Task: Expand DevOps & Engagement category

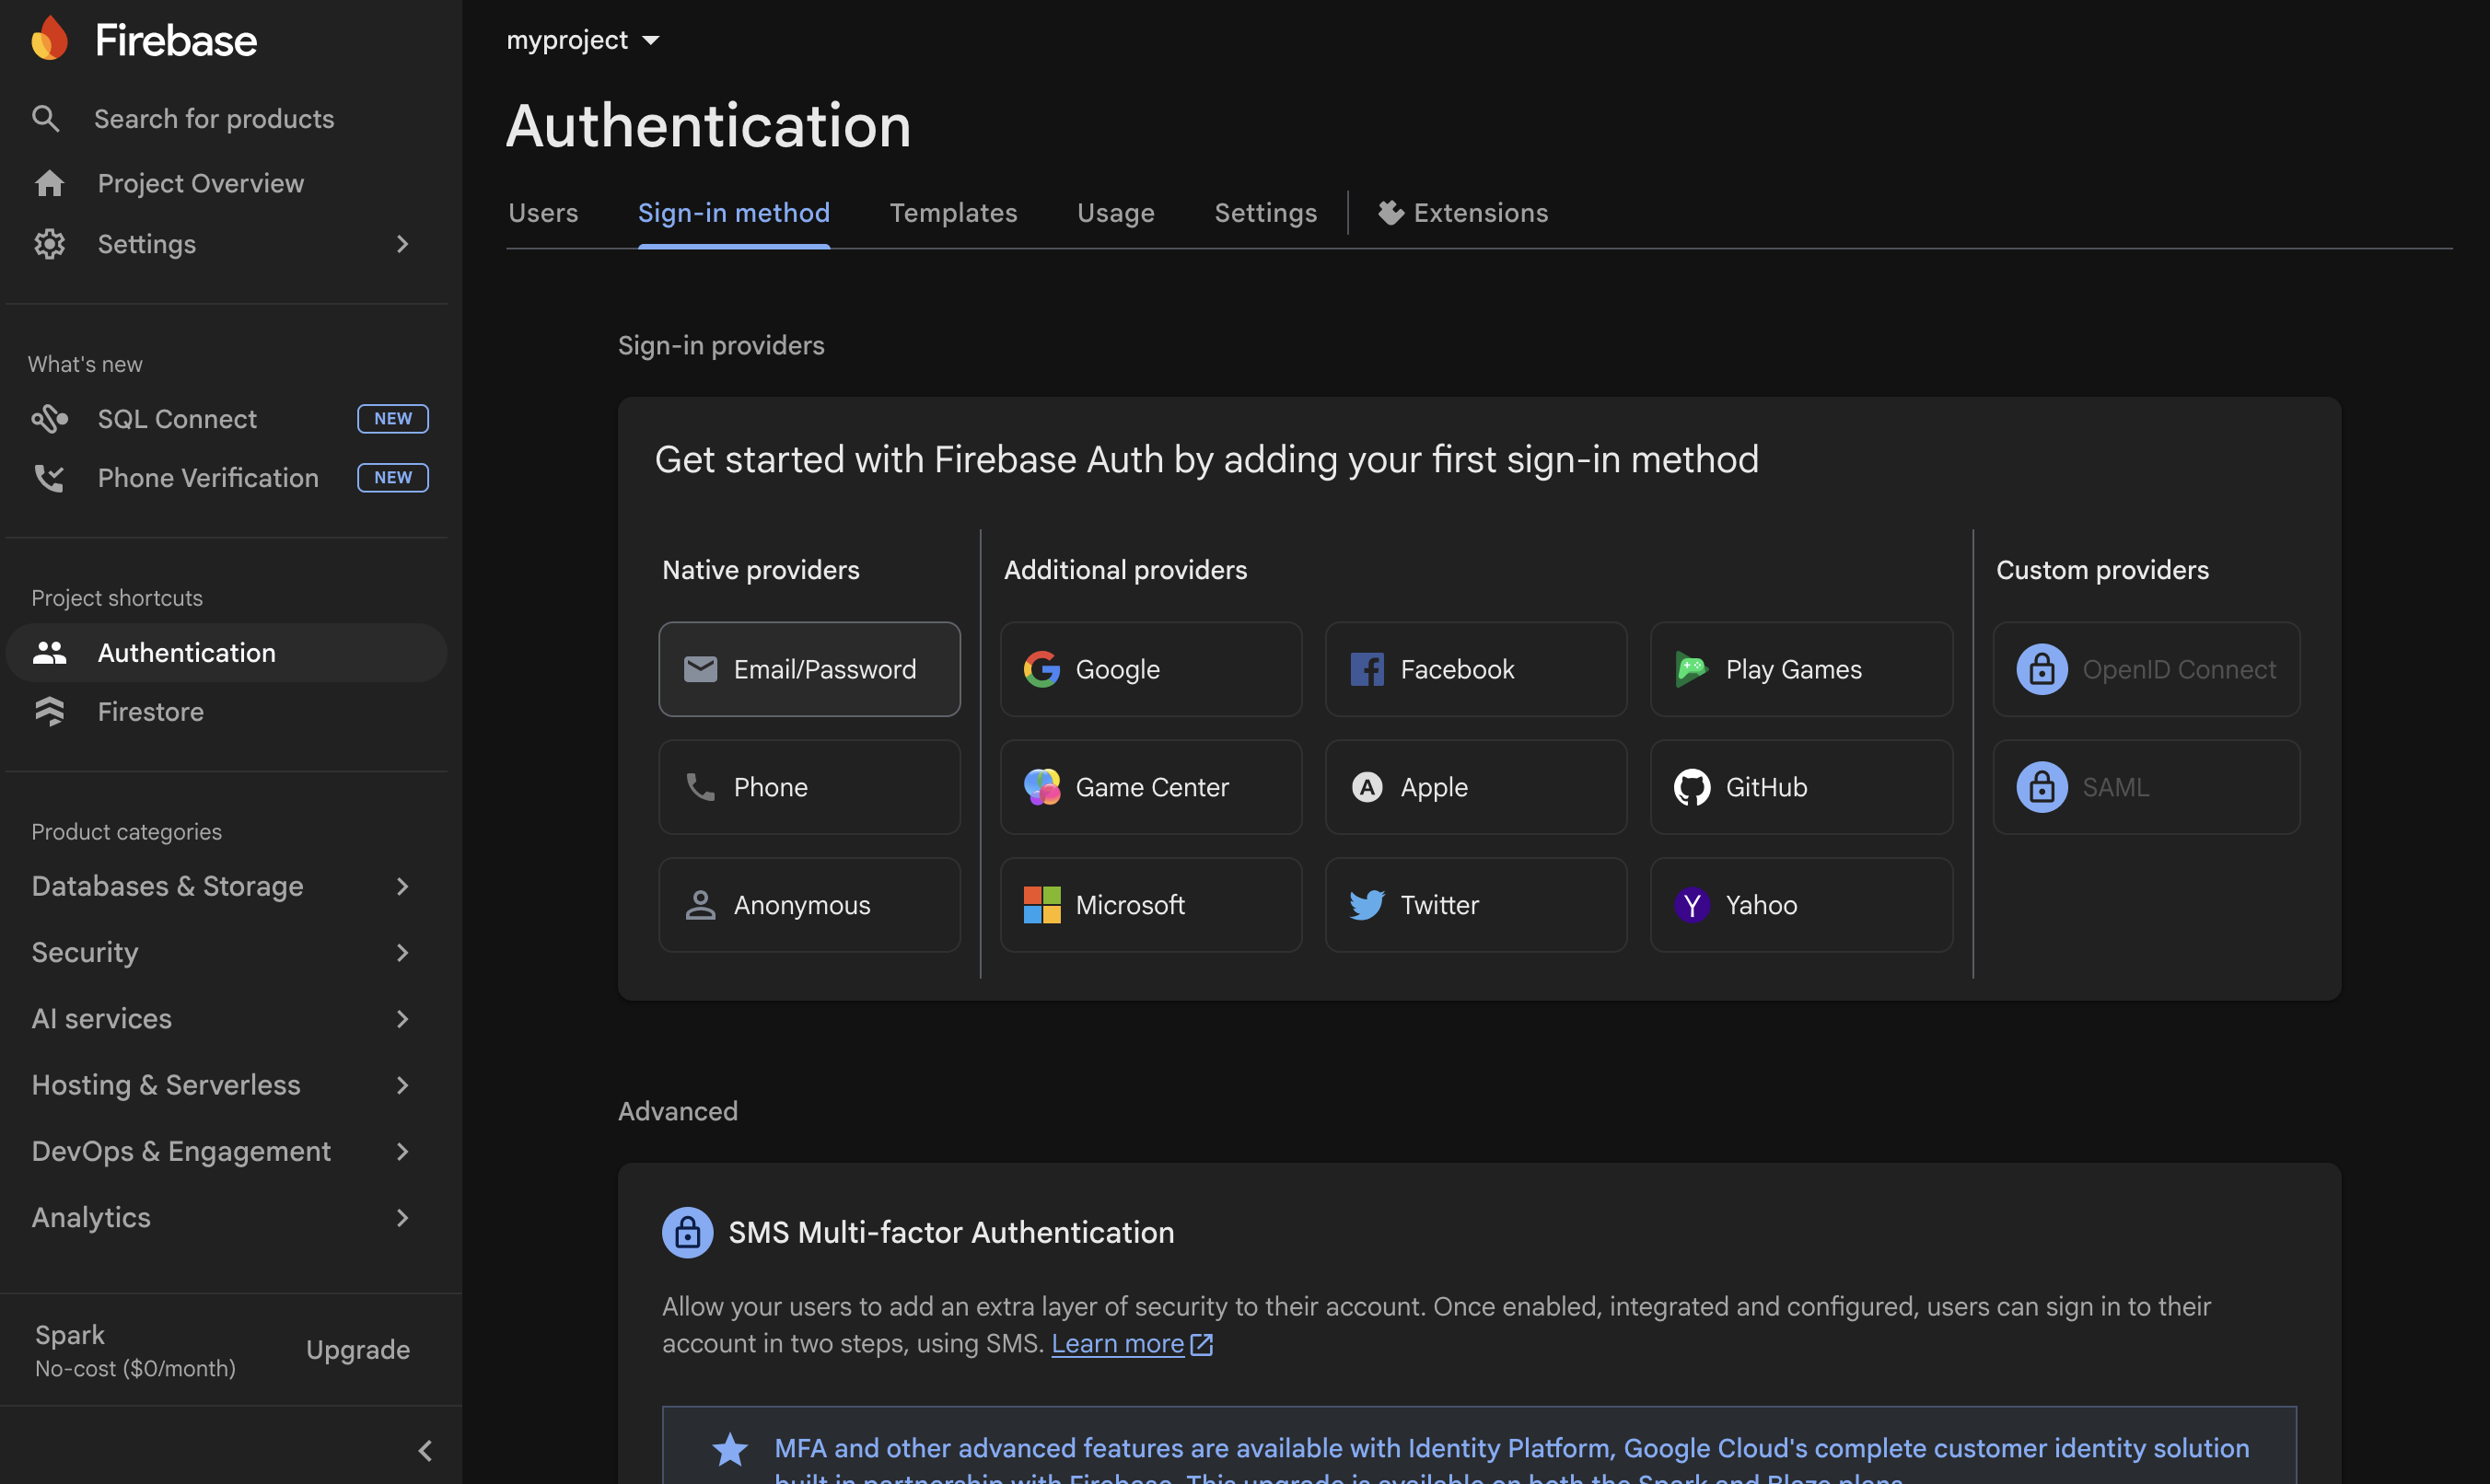Action: 402,1152
